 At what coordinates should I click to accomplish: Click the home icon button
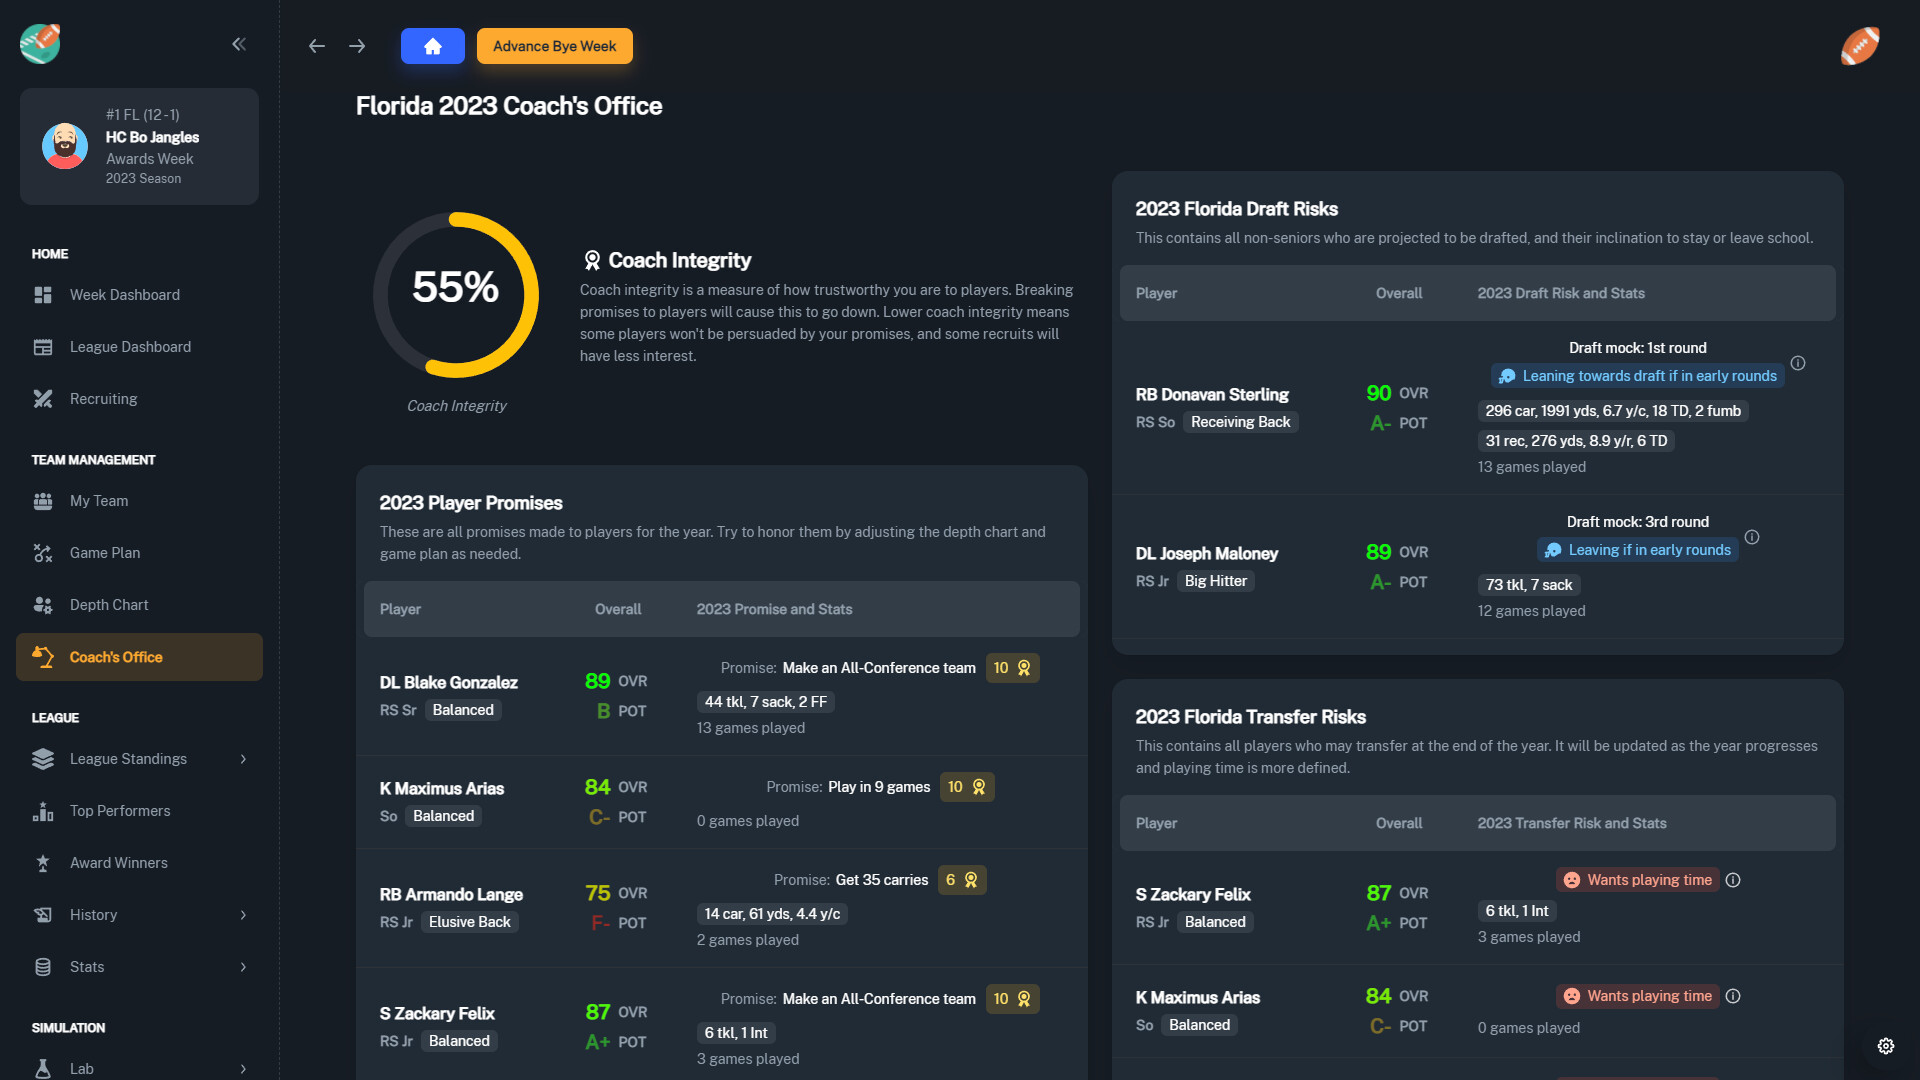click(432, 46)
